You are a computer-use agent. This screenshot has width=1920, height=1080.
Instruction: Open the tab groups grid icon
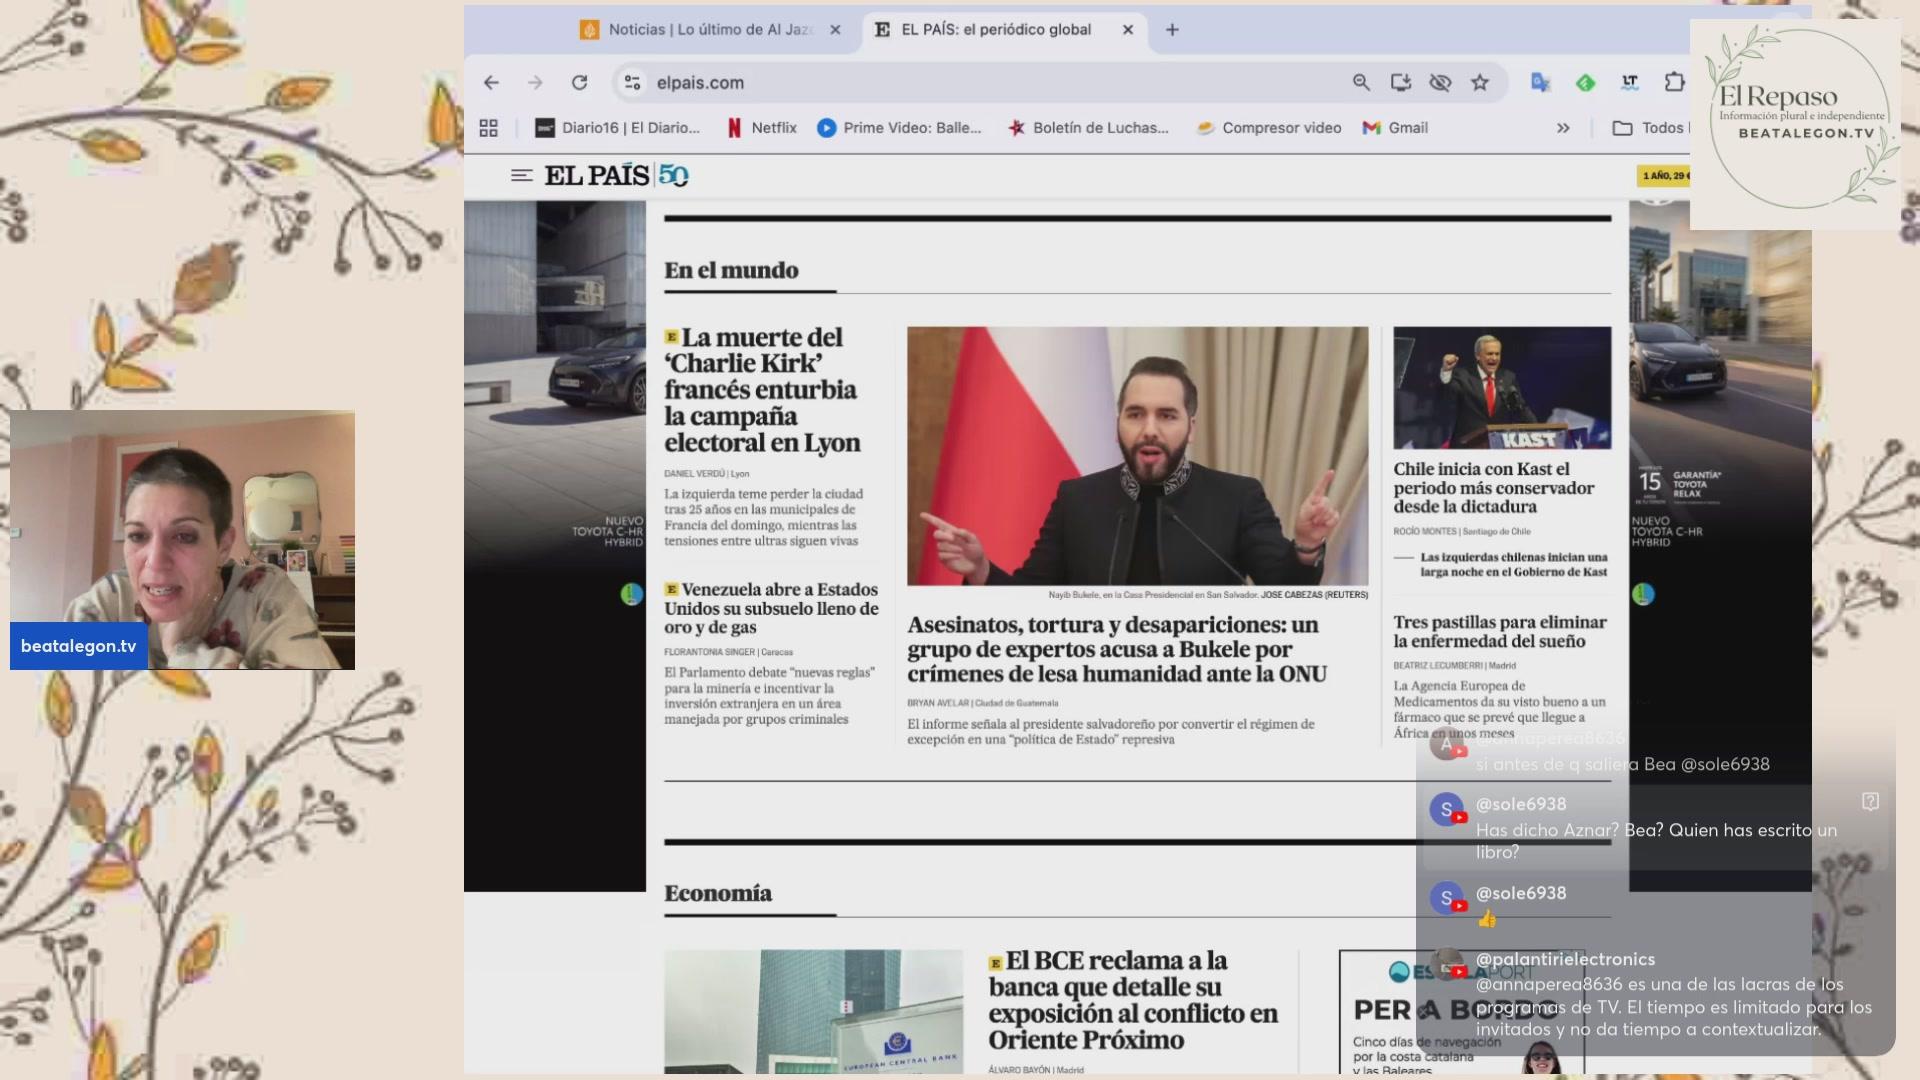(x=488, y=128)
